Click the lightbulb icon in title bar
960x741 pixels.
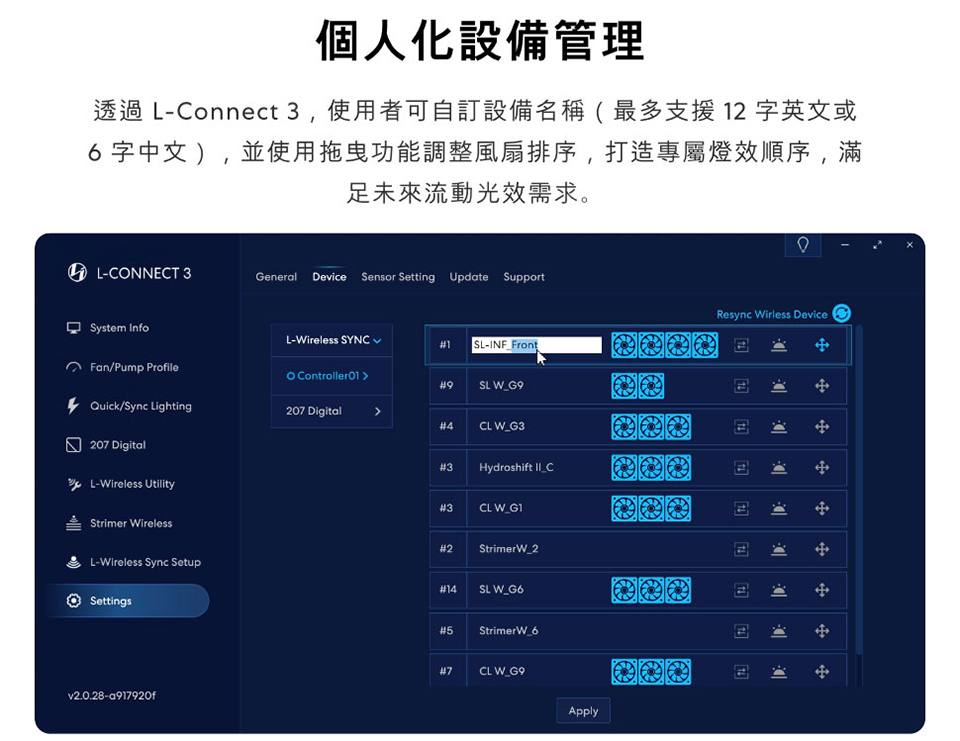pyautogui.click(x=802, y=245)
